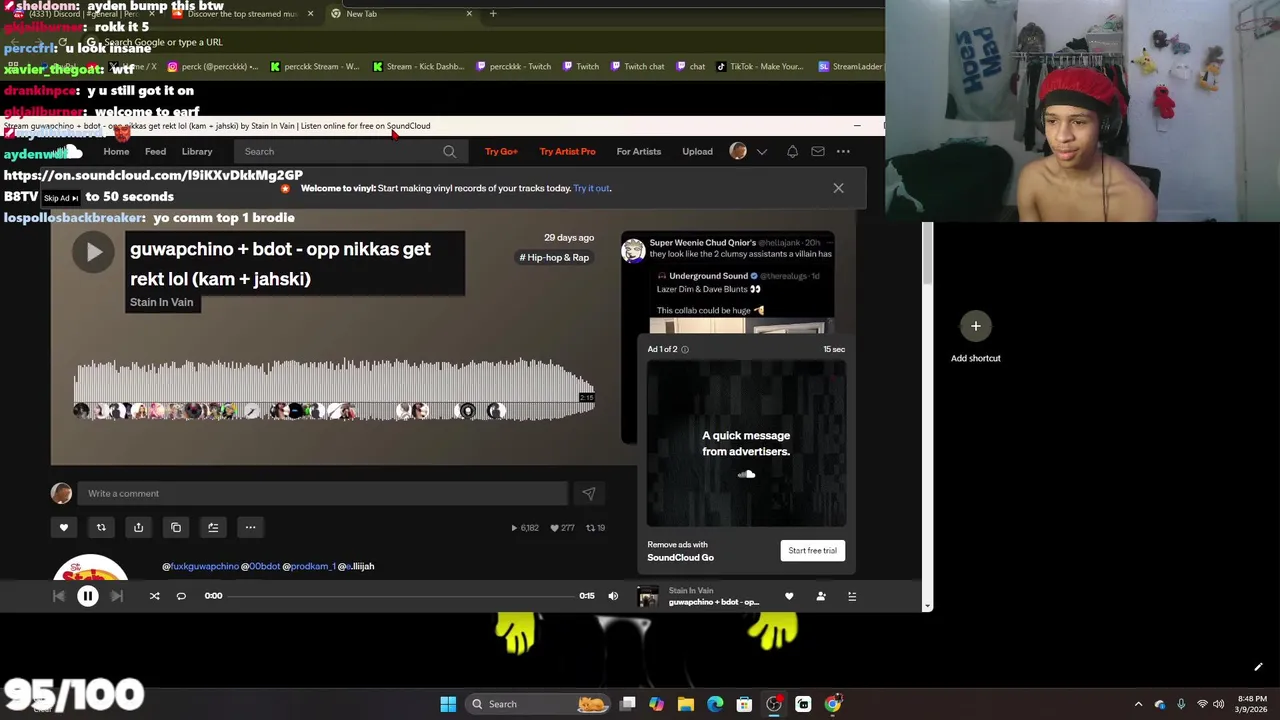The height and width of the screenshot is (720, 1280).
Task: Switch to the New Tab browser tab
Action: point(400,14)
